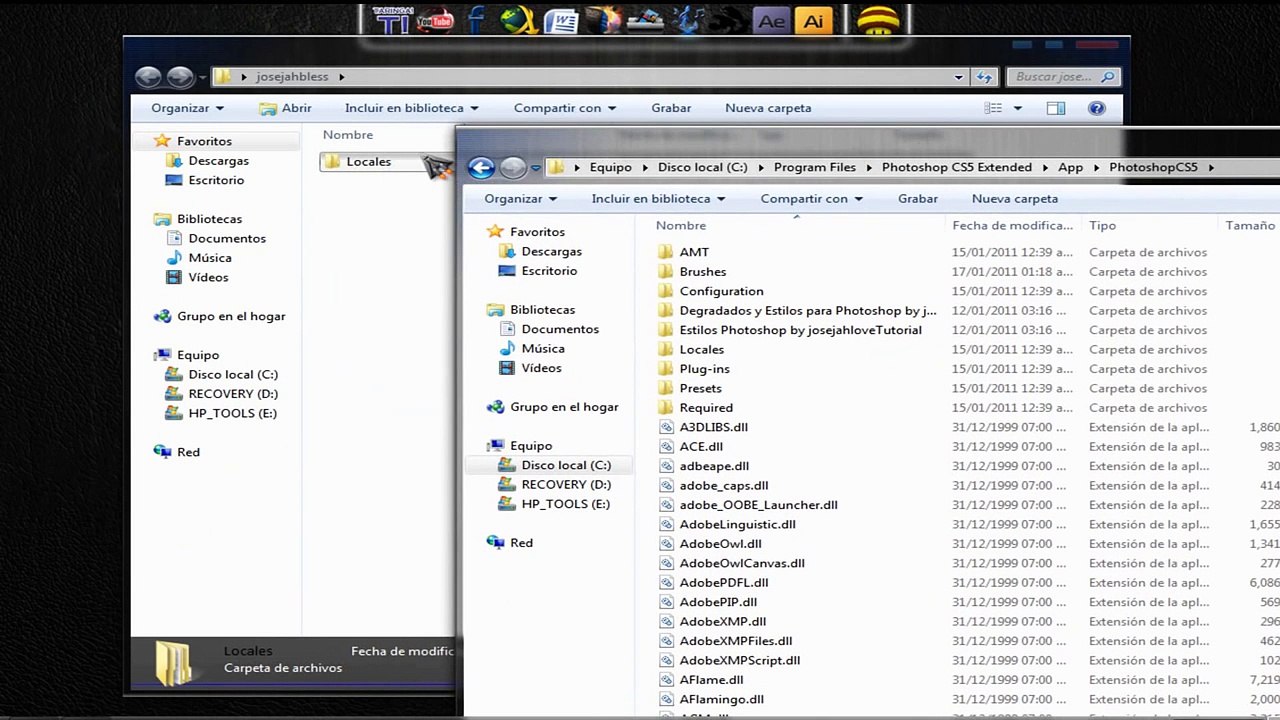Select the Plug-ins folder in the file list
1280x720 pixels.
(704, 369)
